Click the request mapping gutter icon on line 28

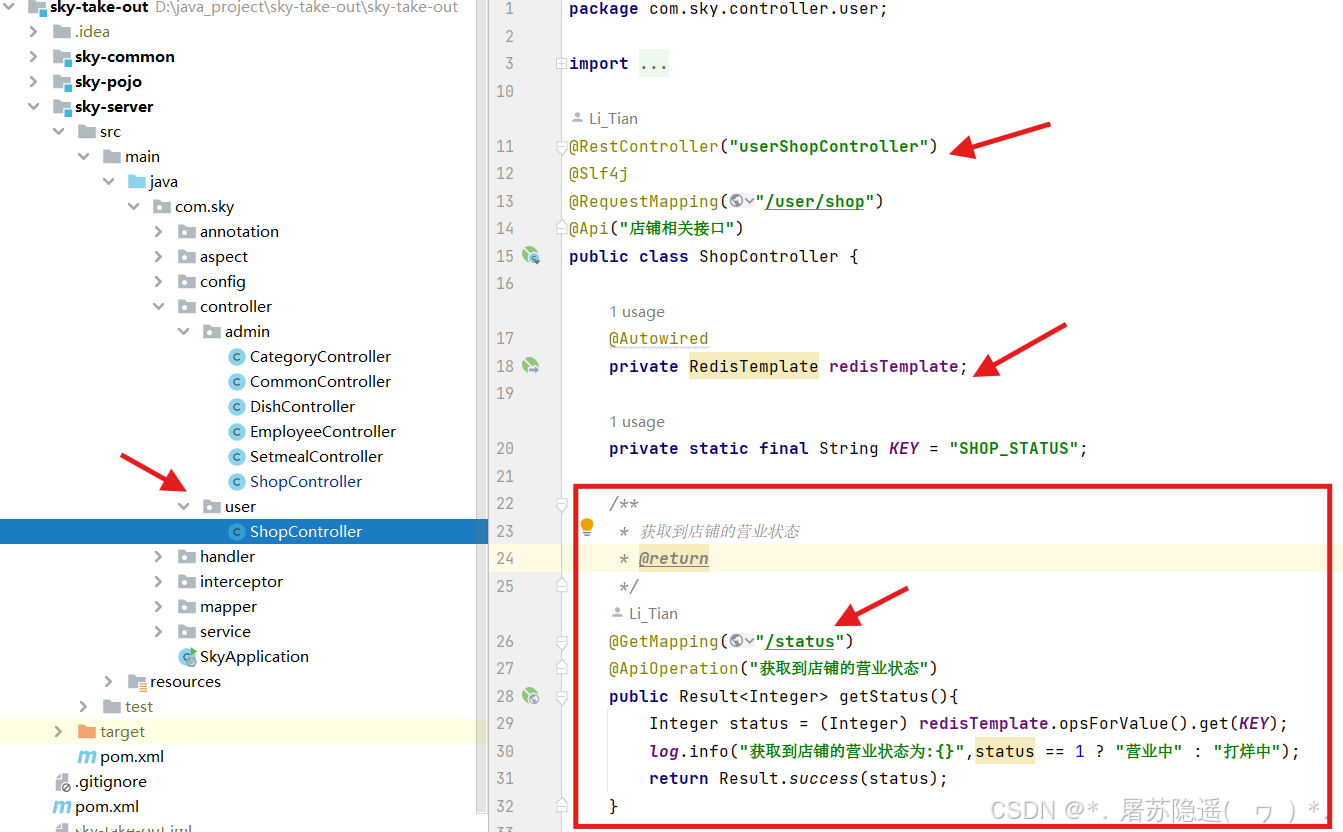pos(532,696)
